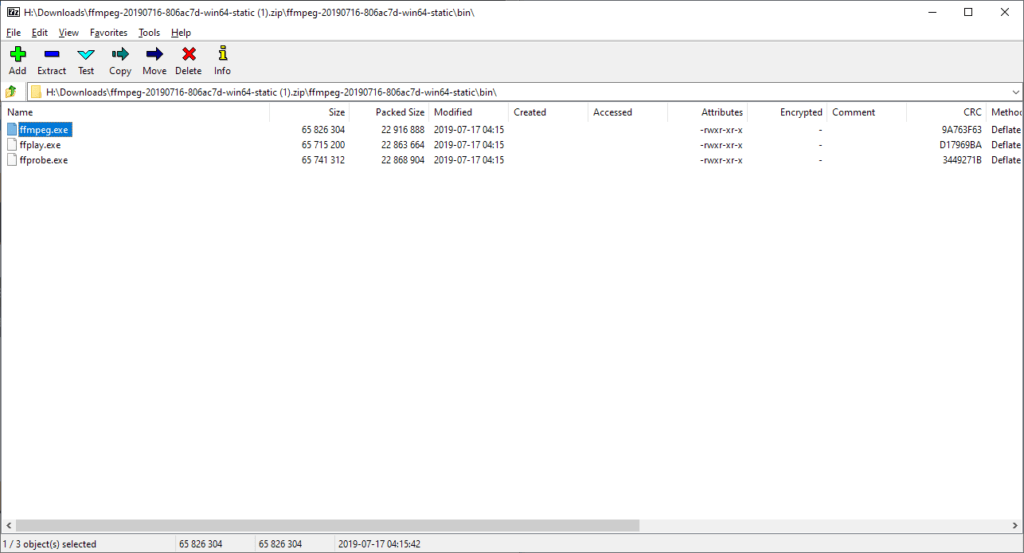Click folder icon in address bar
Screen dimensions: 1024x553
point(36,92)
